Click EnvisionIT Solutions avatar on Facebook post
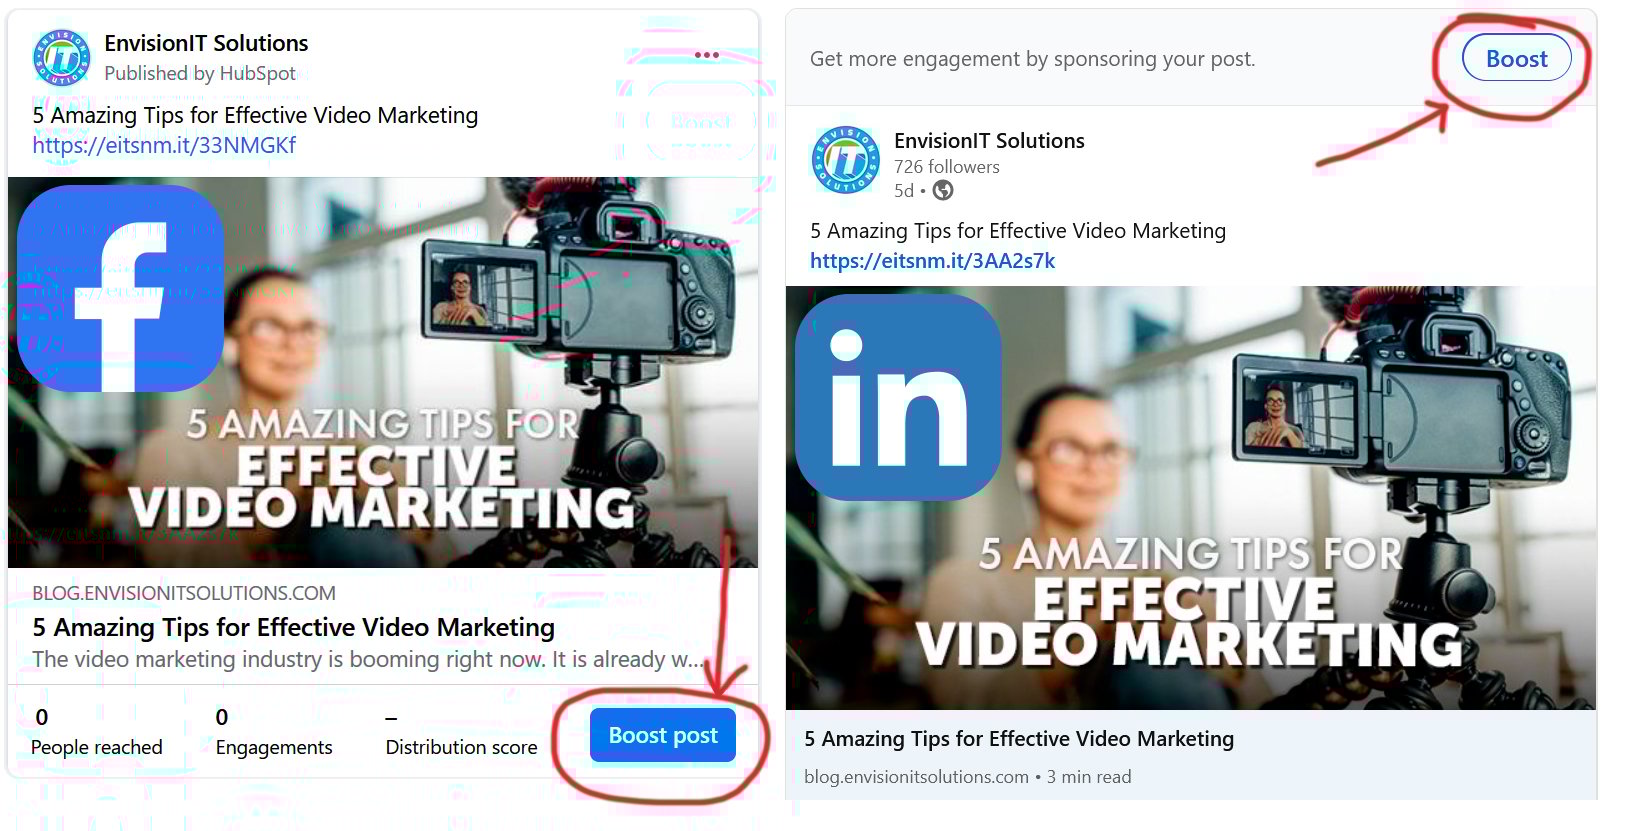The image size is (1628, 831). point(63,58)
